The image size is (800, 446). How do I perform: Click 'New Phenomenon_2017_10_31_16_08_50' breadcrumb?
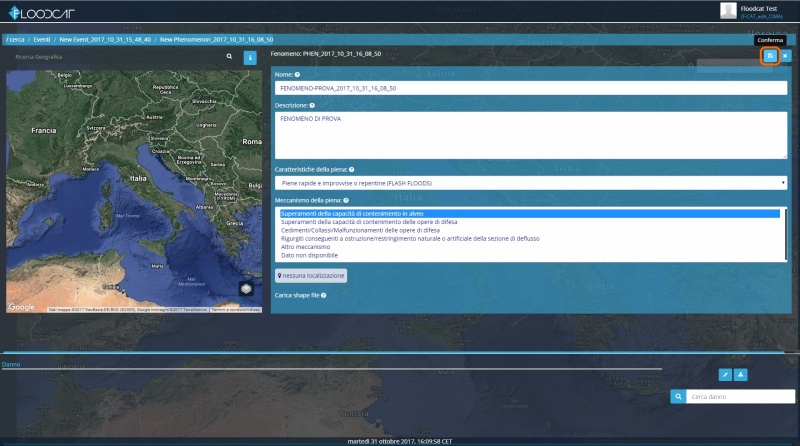[216, 39]
